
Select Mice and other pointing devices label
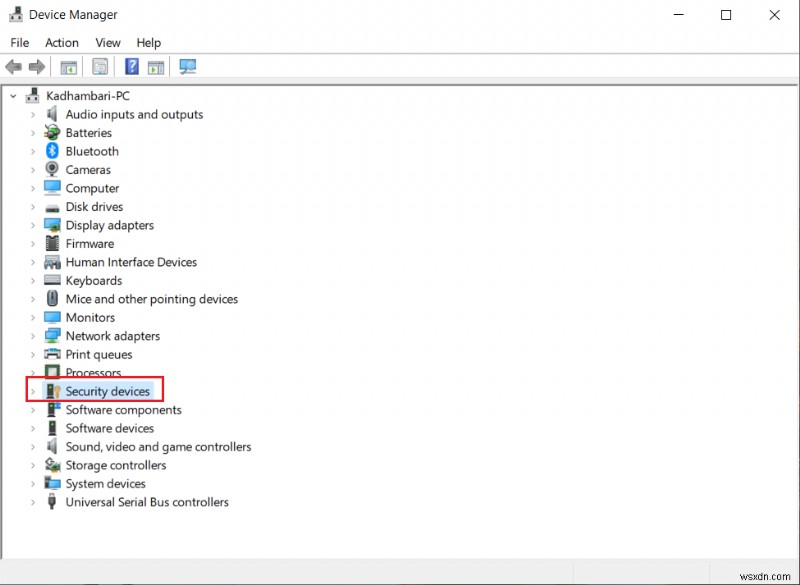(x=152, y=299)
